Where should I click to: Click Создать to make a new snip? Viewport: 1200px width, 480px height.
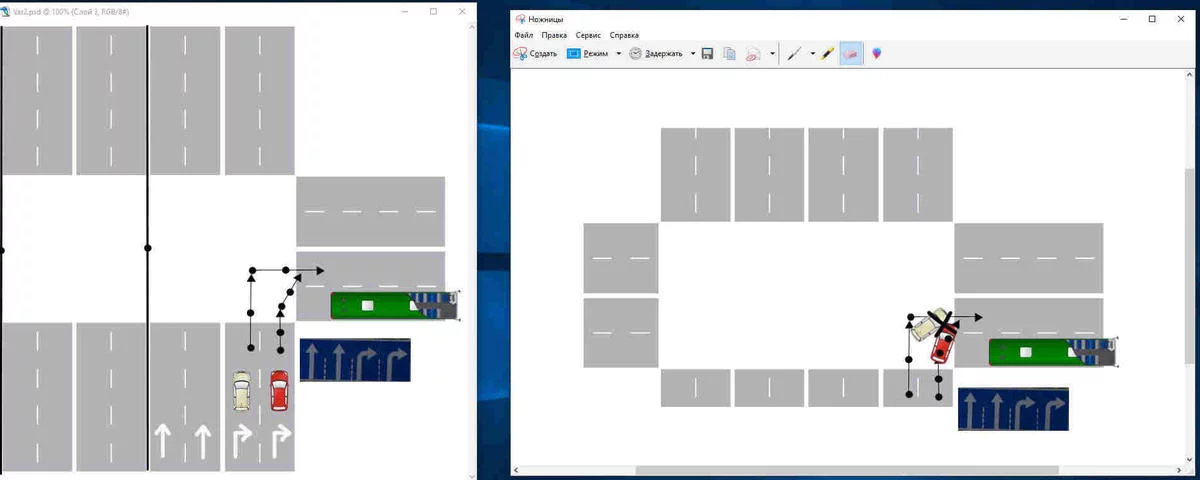coord(535,54)
